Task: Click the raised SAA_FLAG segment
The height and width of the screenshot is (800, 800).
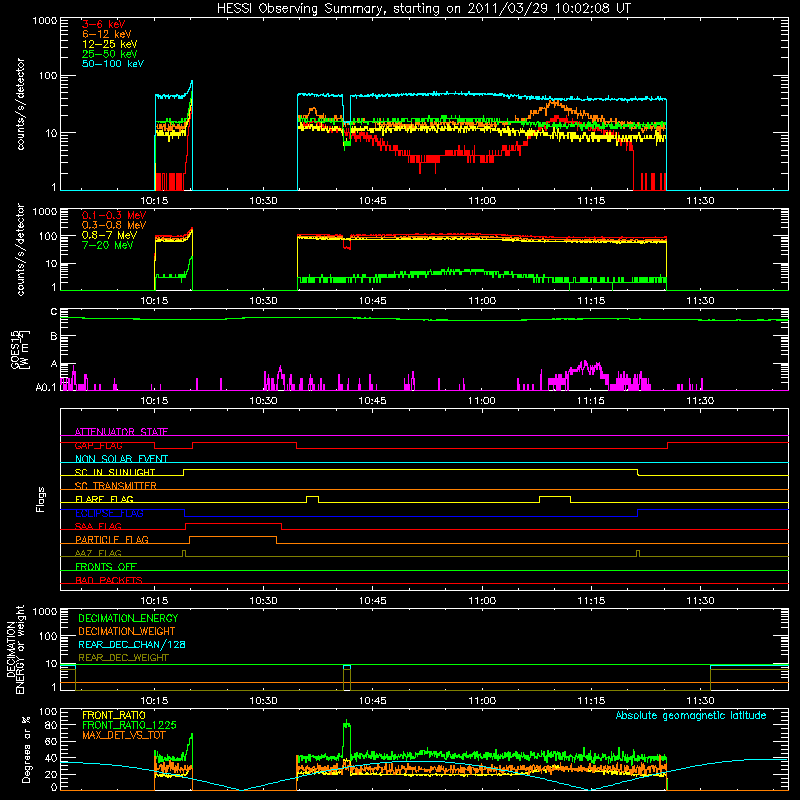Action: 234,526
